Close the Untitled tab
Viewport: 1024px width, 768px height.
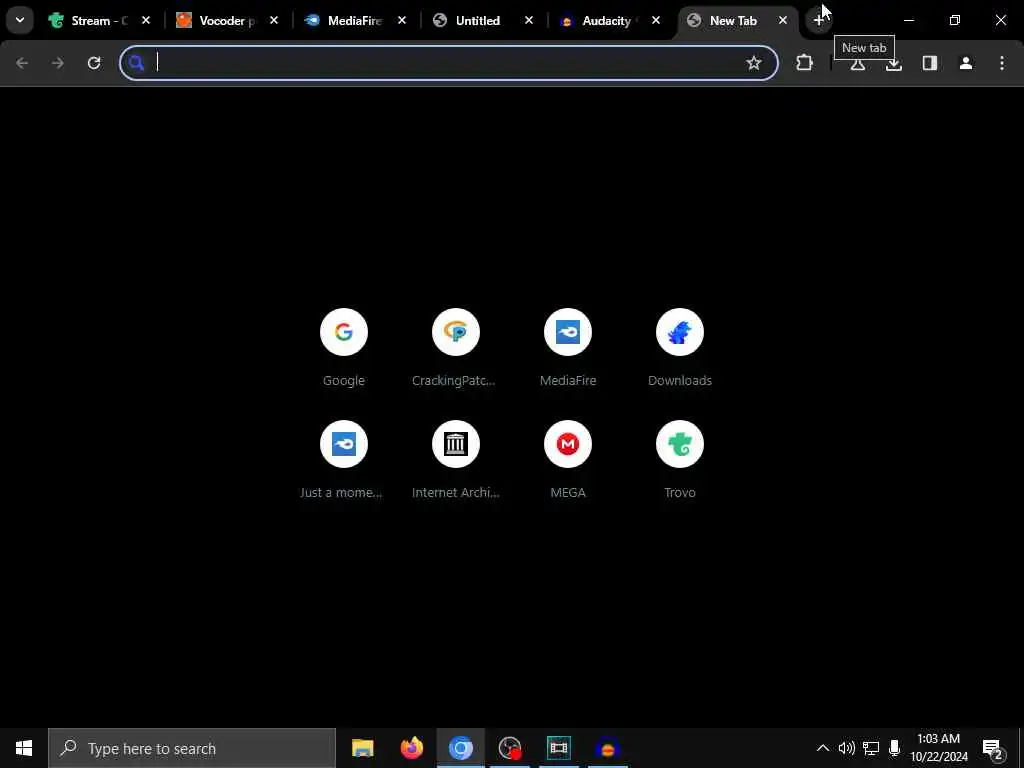pyautogui.click(x=528, y=21)
